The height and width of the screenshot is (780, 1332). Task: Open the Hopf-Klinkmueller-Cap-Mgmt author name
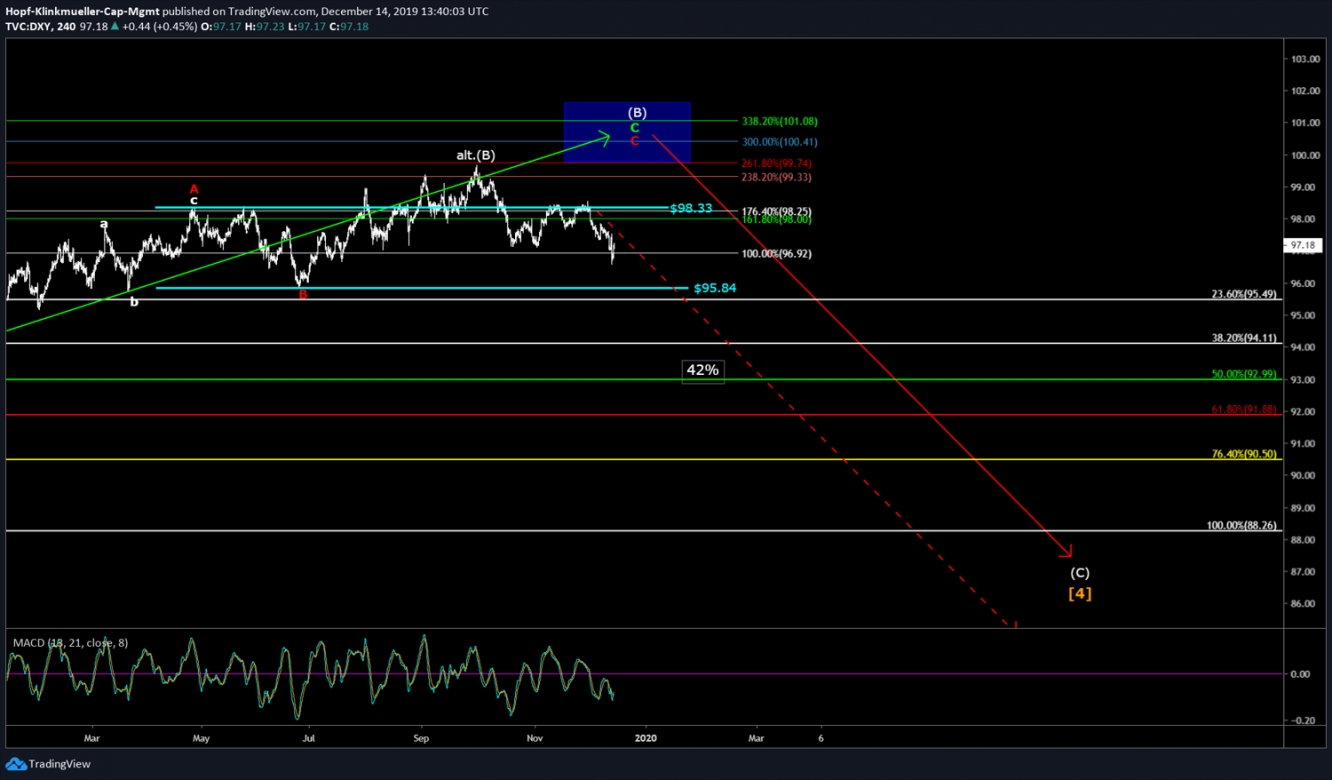[x=80, y=11]
